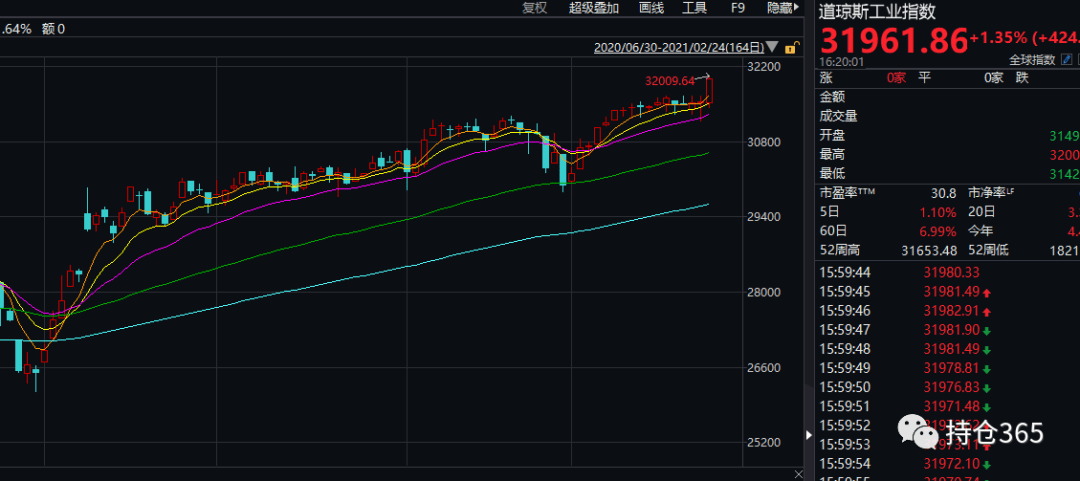
Task: Select the 15:59:44 trade tick row
Action: tap(900, 273)
